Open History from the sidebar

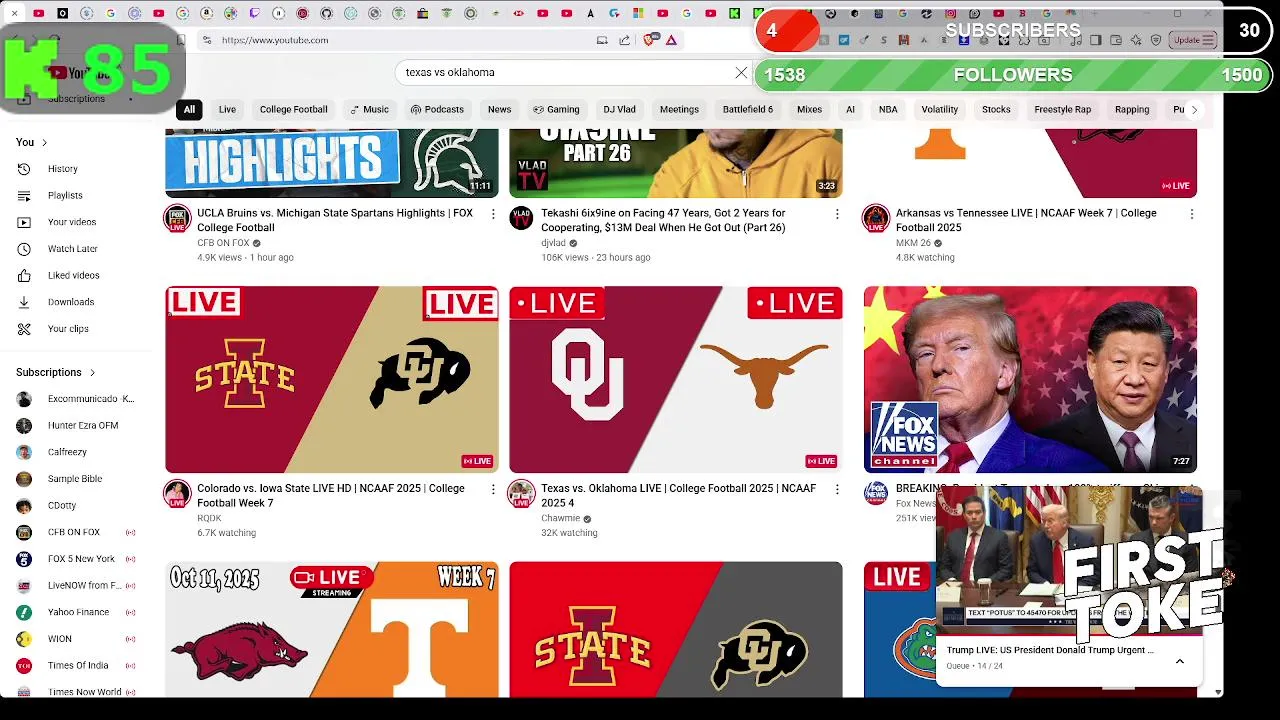point(62,169)
